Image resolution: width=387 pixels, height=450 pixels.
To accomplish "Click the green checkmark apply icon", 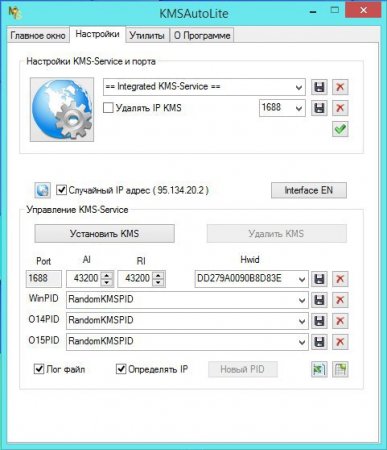I will coord(340,129).
